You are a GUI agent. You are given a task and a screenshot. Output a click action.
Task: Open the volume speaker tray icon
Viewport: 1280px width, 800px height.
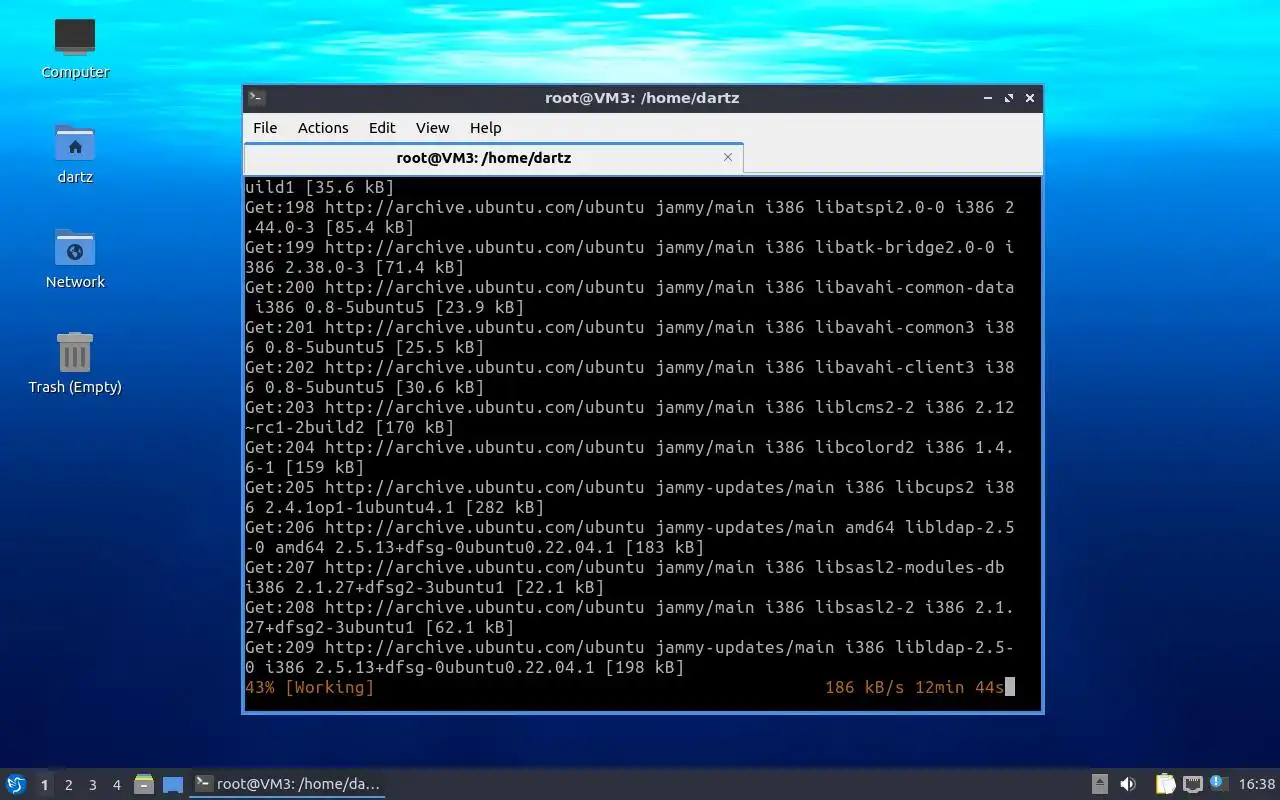pyautogui.click(x=1128, y=784)
